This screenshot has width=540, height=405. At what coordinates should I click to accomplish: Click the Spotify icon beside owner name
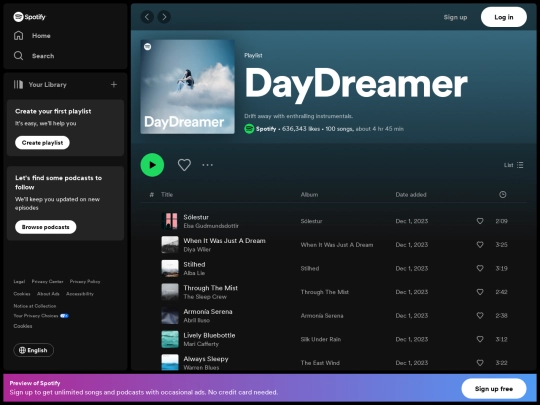click(249, 129)
